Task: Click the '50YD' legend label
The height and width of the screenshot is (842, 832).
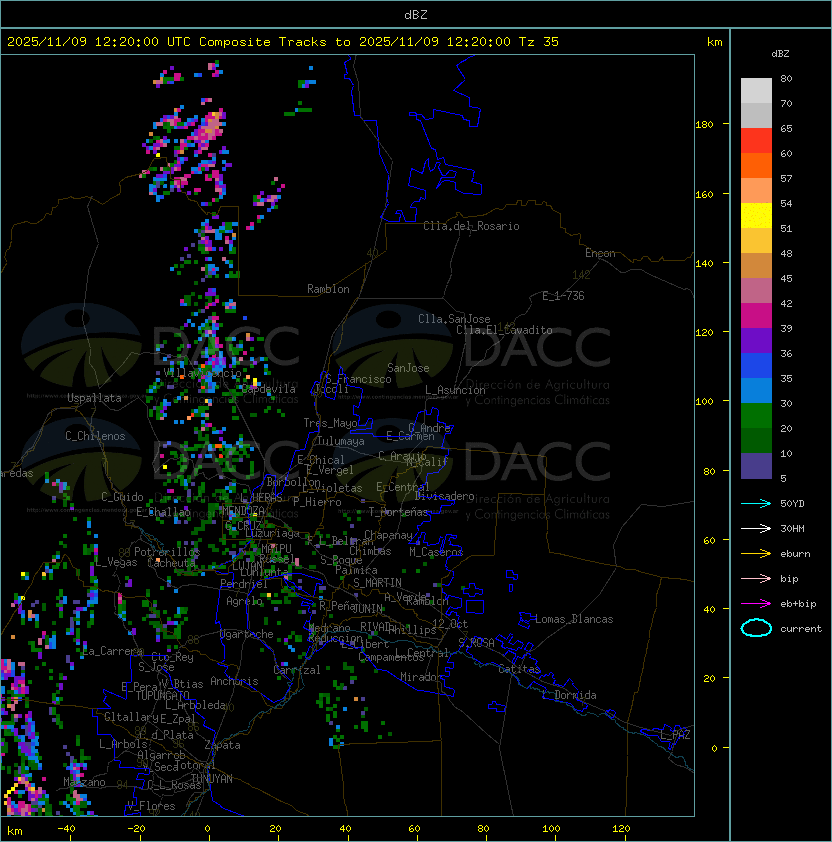Action: [x=792, y=503]
